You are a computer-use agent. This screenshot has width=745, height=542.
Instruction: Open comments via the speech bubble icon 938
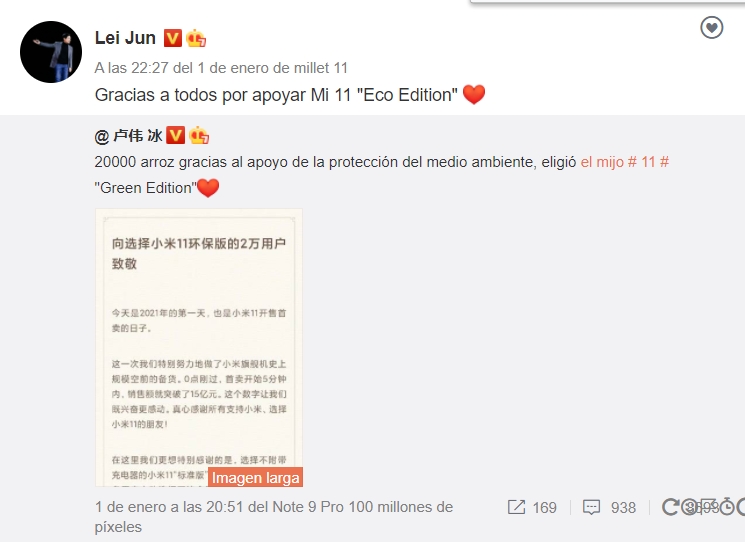pyautogui.click(x=592, y=507)
